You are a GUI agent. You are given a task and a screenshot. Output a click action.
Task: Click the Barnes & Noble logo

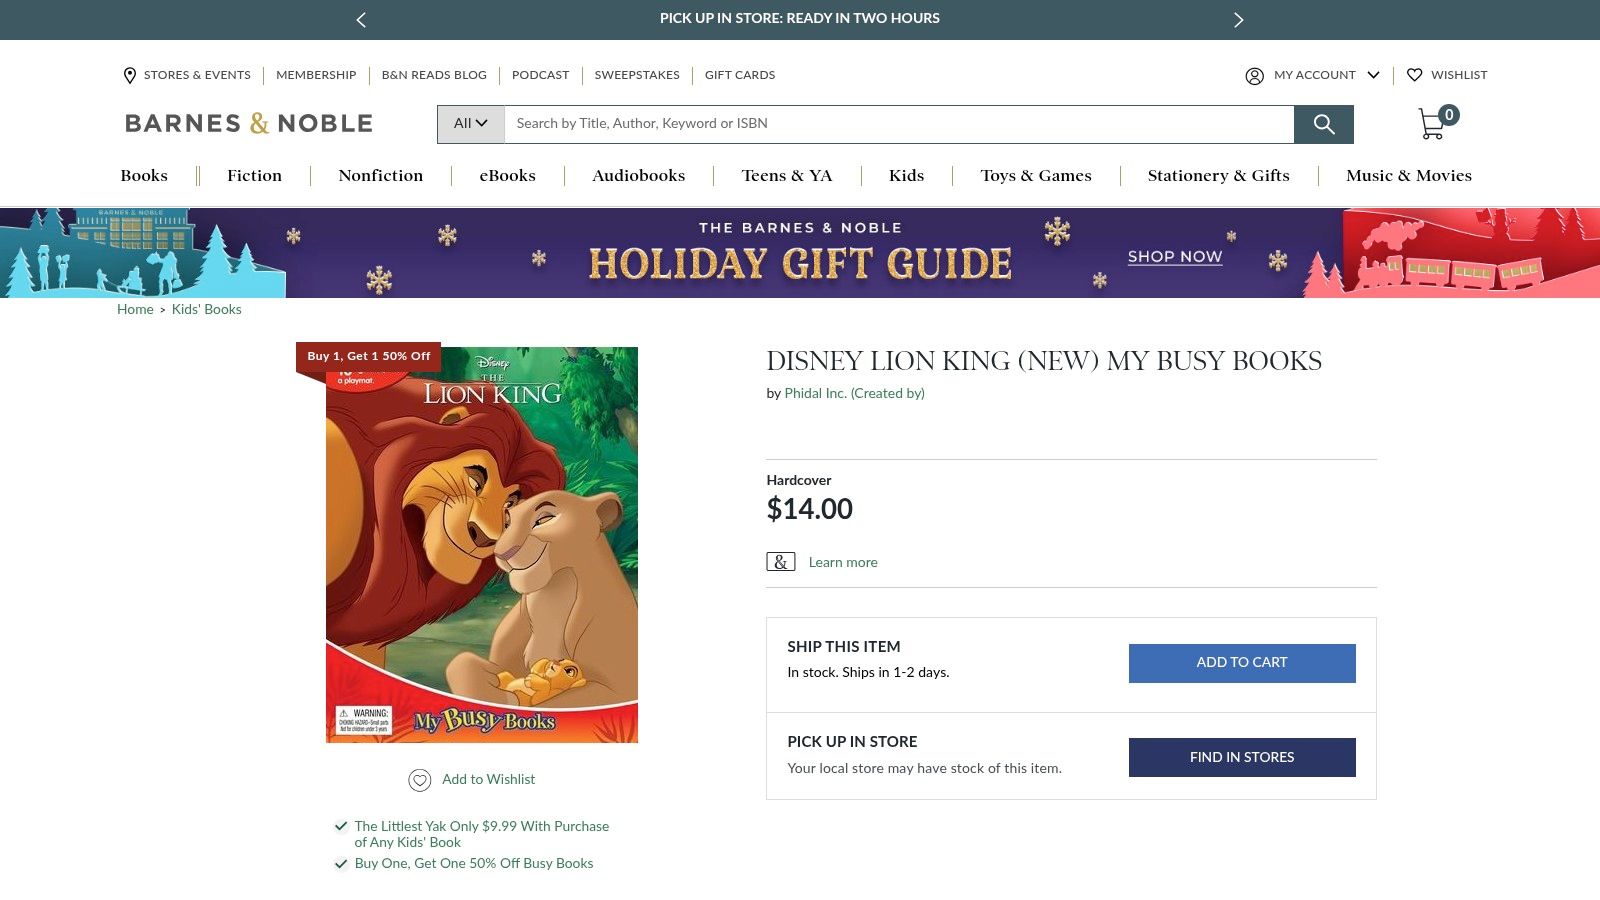[x=247, y=123]
